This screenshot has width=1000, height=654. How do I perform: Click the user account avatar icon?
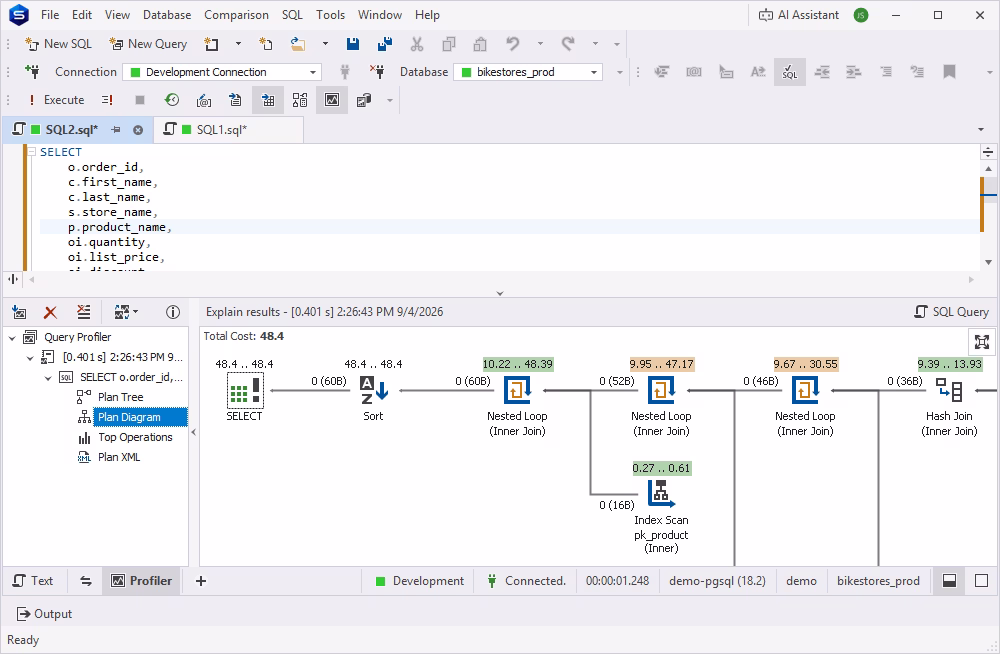861,15
